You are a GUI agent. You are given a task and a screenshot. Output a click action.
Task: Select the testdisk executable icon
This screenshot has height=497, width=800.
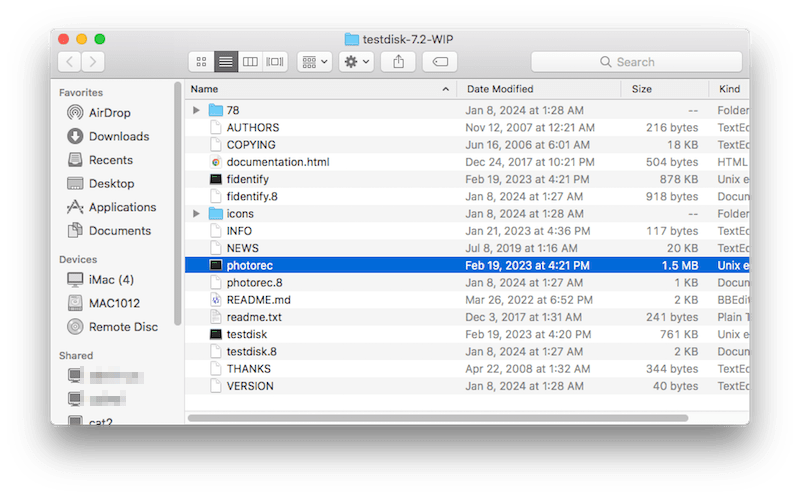coord(216,334)
